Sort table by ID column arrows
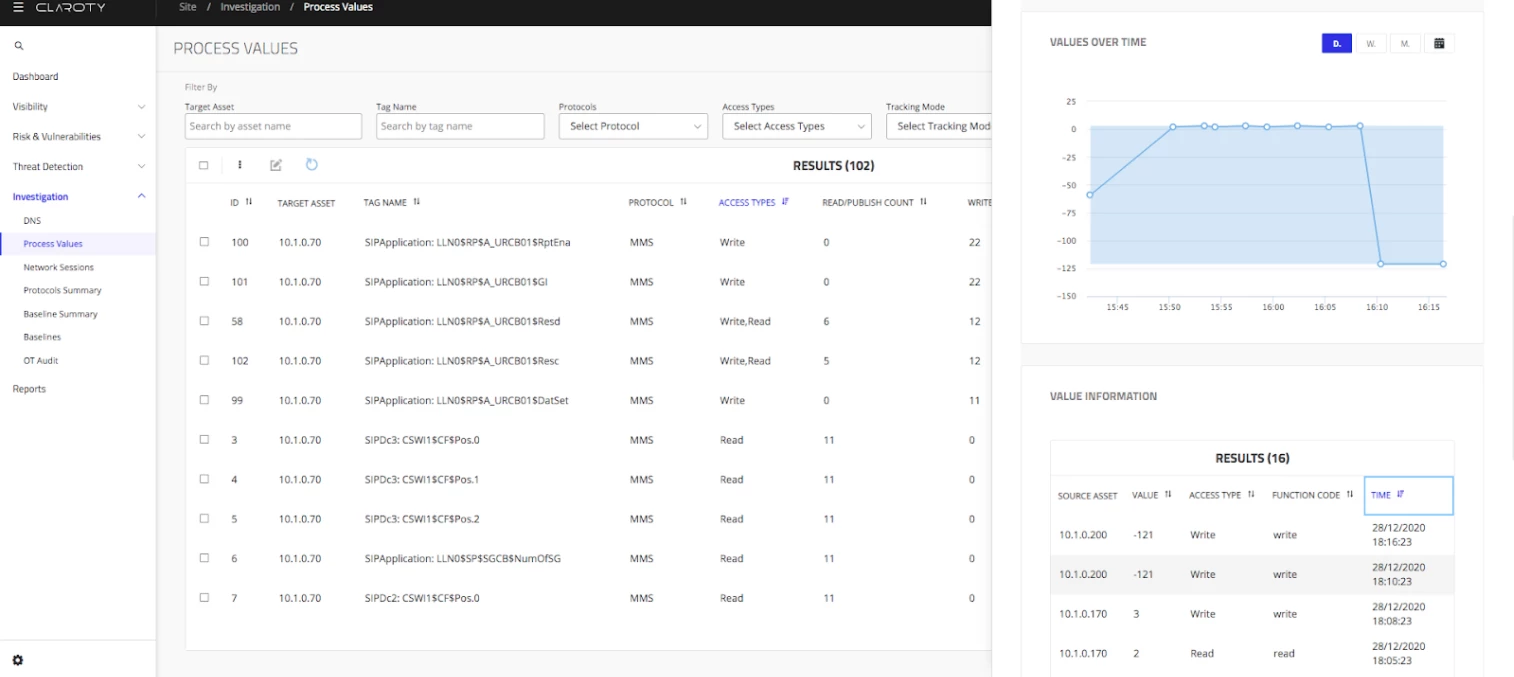Viewport: 1514px width, 677px height. pyautogui.click(x=249, y=202)
